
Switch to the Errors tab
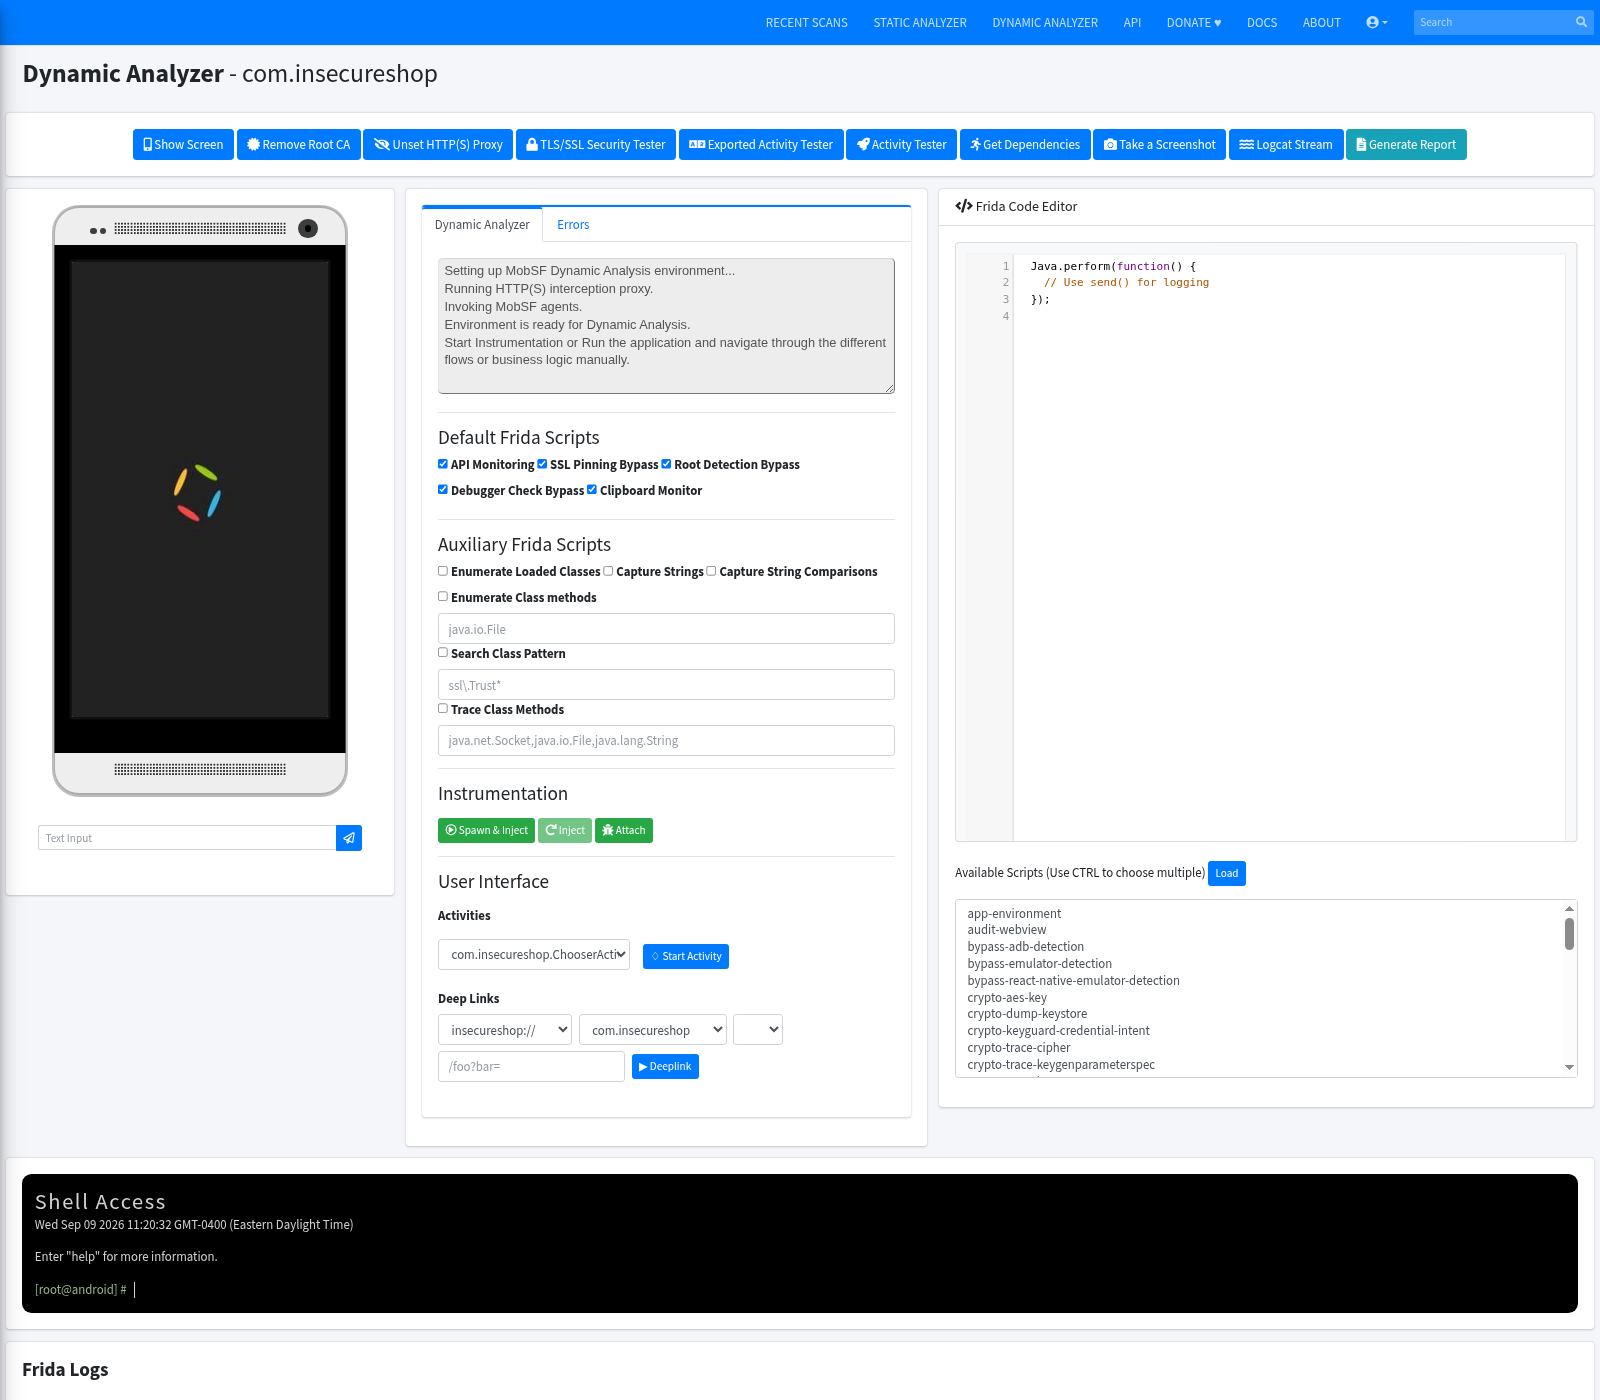click(573, 225)
